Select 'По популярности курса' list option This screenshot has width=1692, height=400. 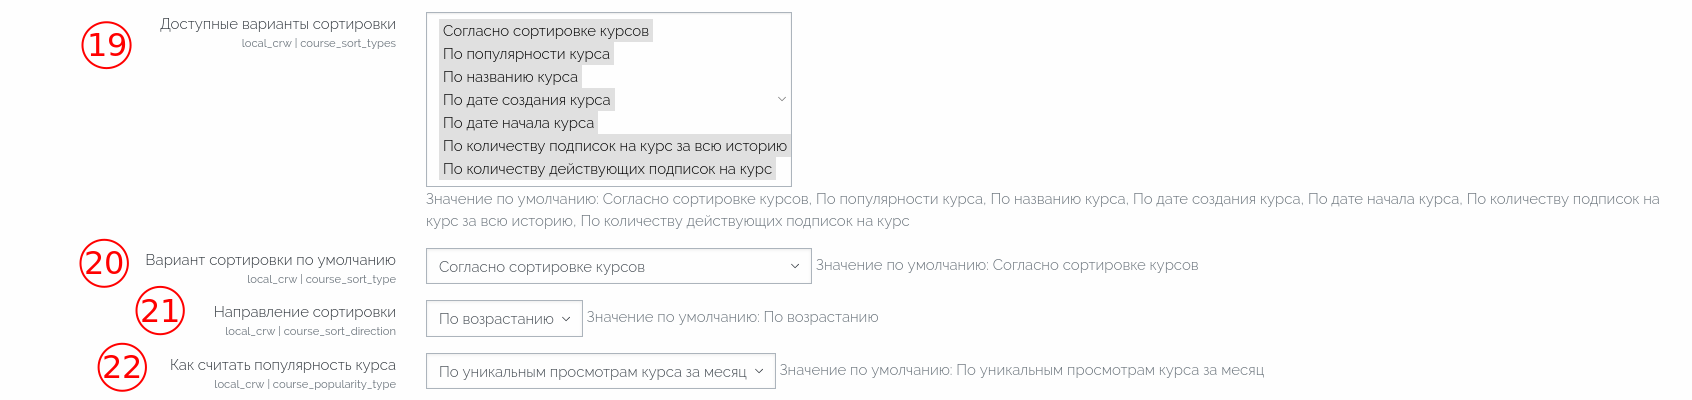[x=526, y=54]
